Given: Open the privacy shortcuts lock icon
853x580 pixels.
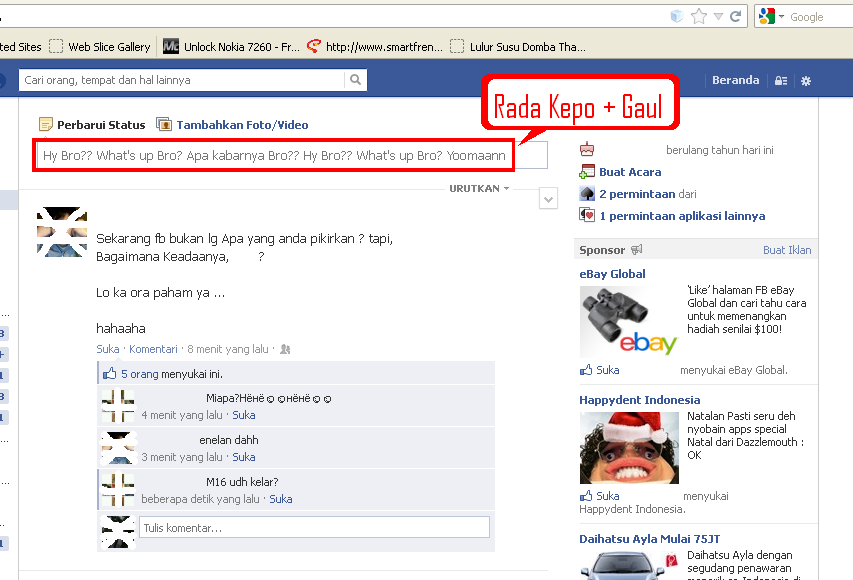Looking at the screenshot, I should point(781,80).
